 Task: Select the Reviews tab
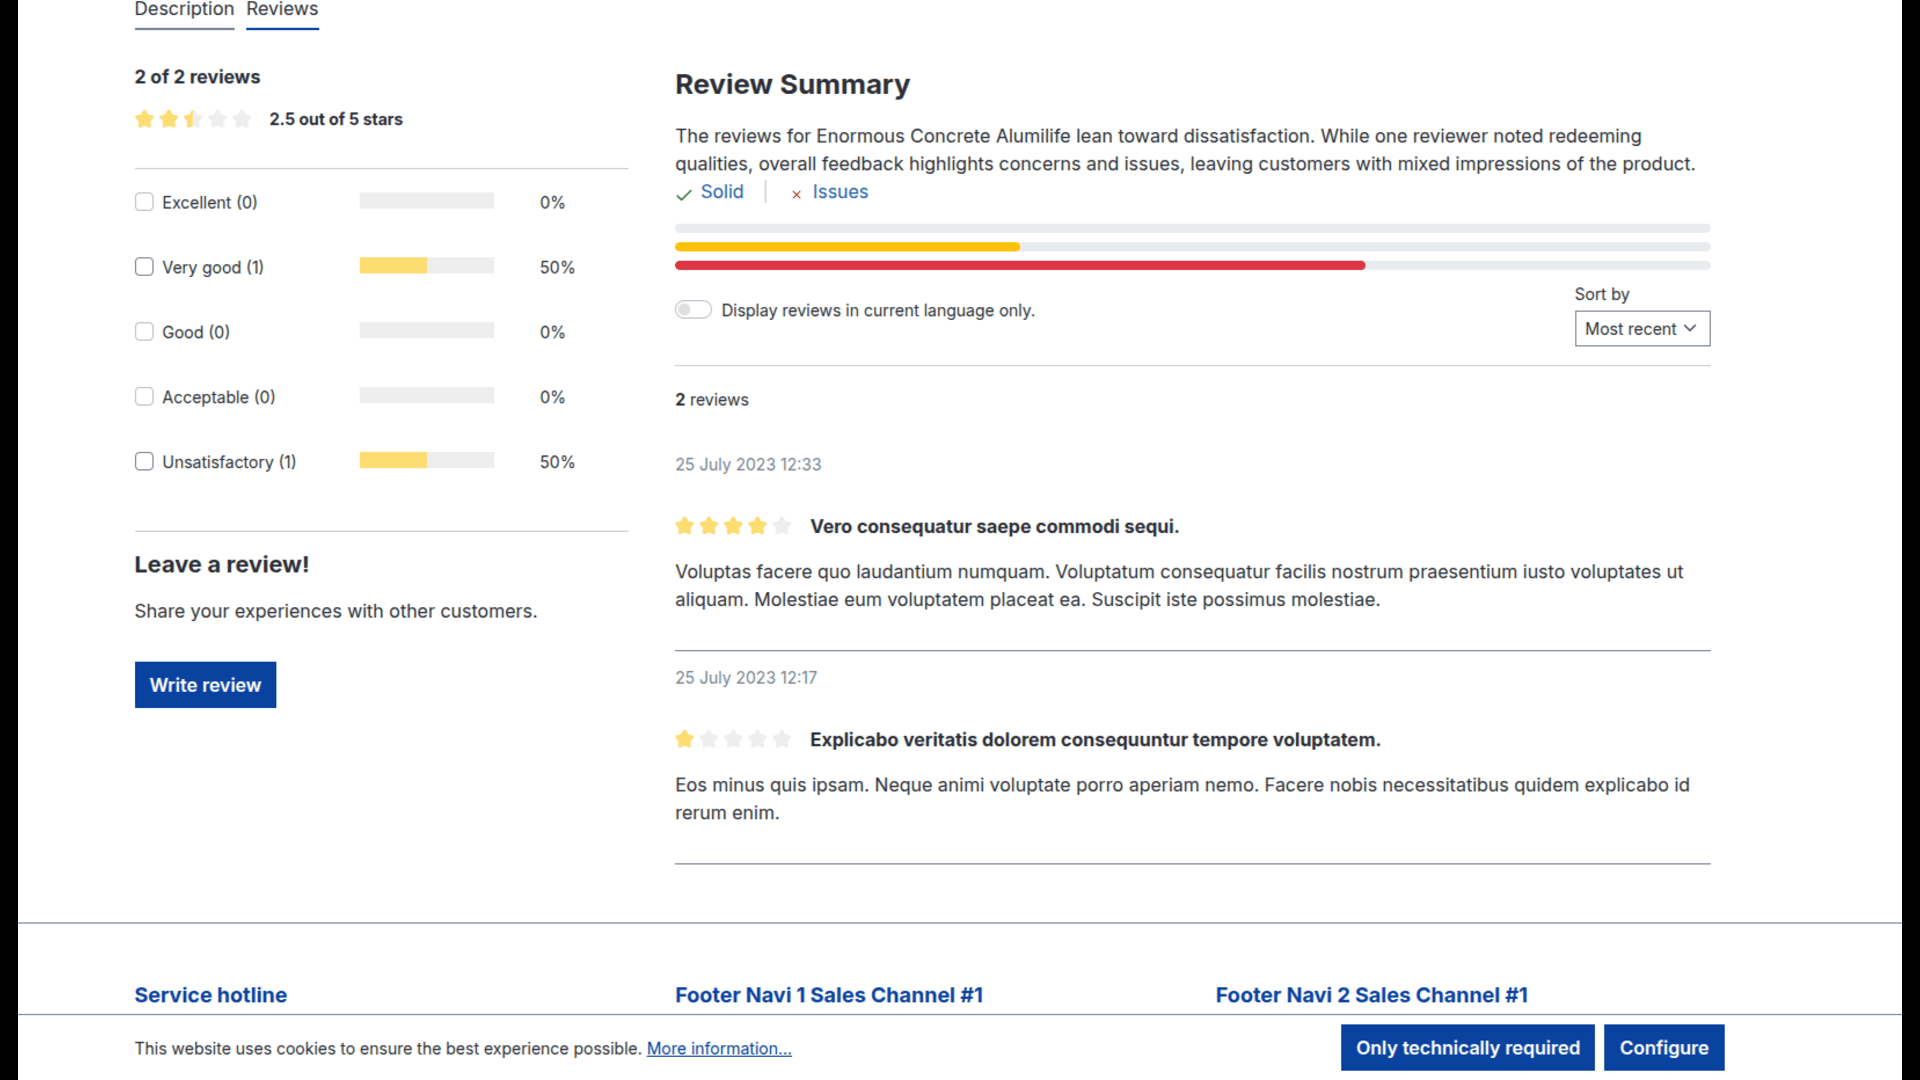tap(282, 10)
